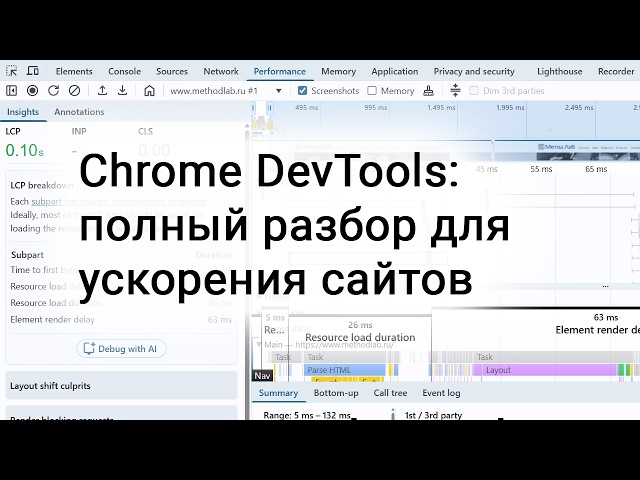Click the Debug with AI button
640x480 pixels.
click(121, 349)
